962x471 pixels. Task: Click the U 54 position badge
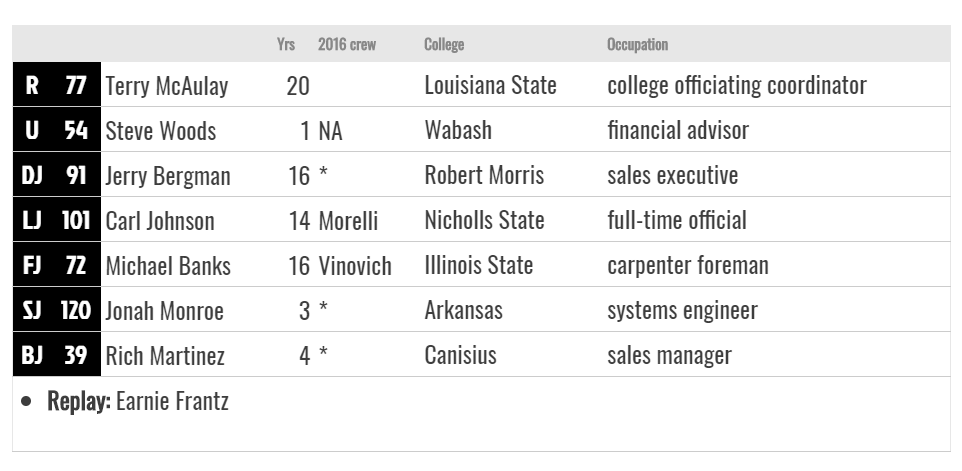click(x=56, y=129)
